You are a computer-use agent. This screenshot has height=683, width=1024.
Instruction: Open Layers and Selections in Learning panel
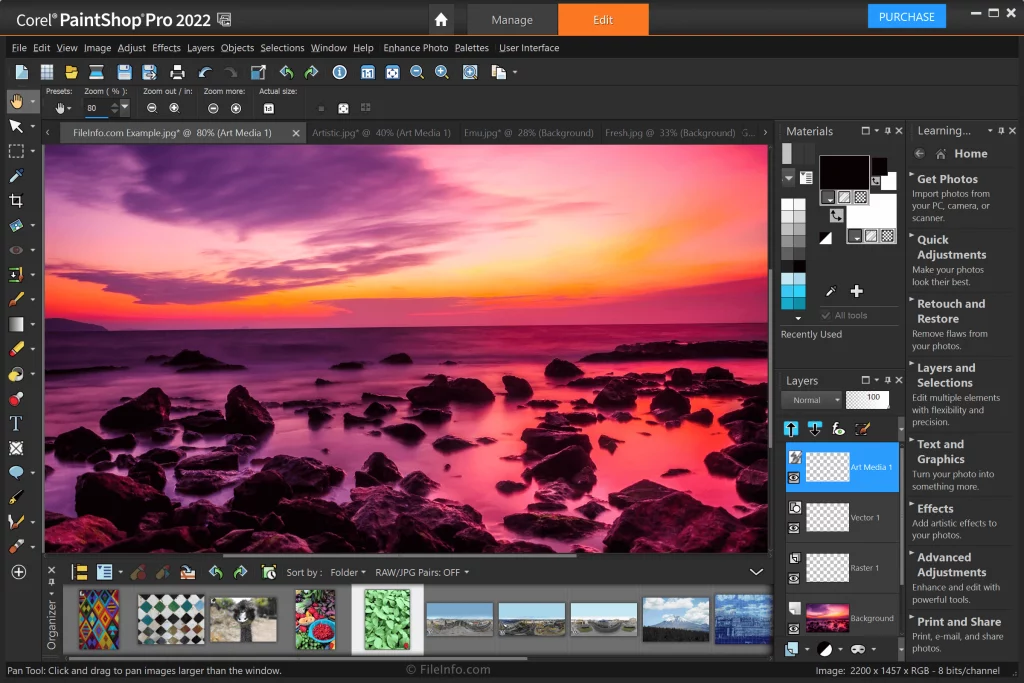[x=948, y=375]
